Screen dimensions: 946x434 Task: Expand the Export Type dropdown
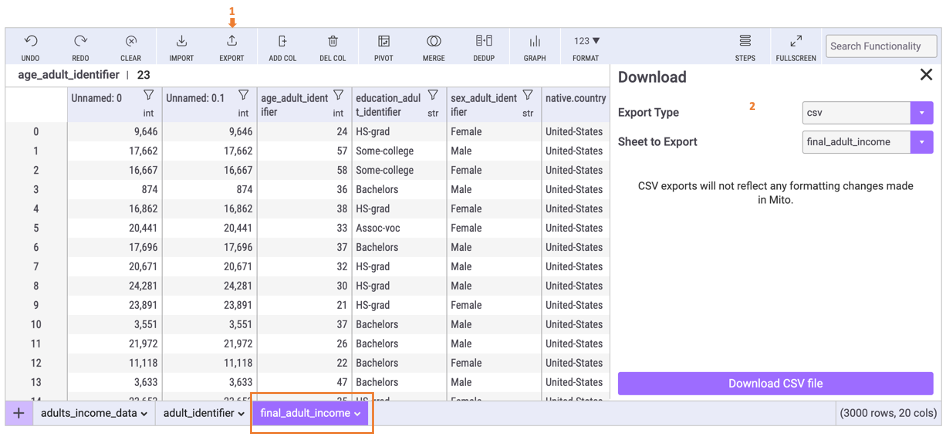(x=922, y=112)
